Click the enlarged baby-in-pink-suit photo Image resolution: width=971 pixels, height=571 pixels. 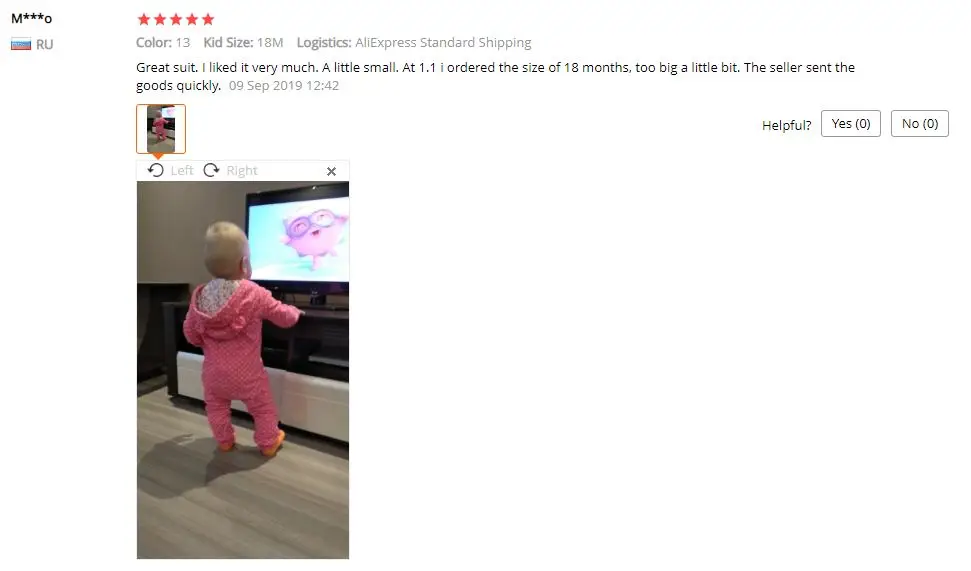click(x=243, y=370)
